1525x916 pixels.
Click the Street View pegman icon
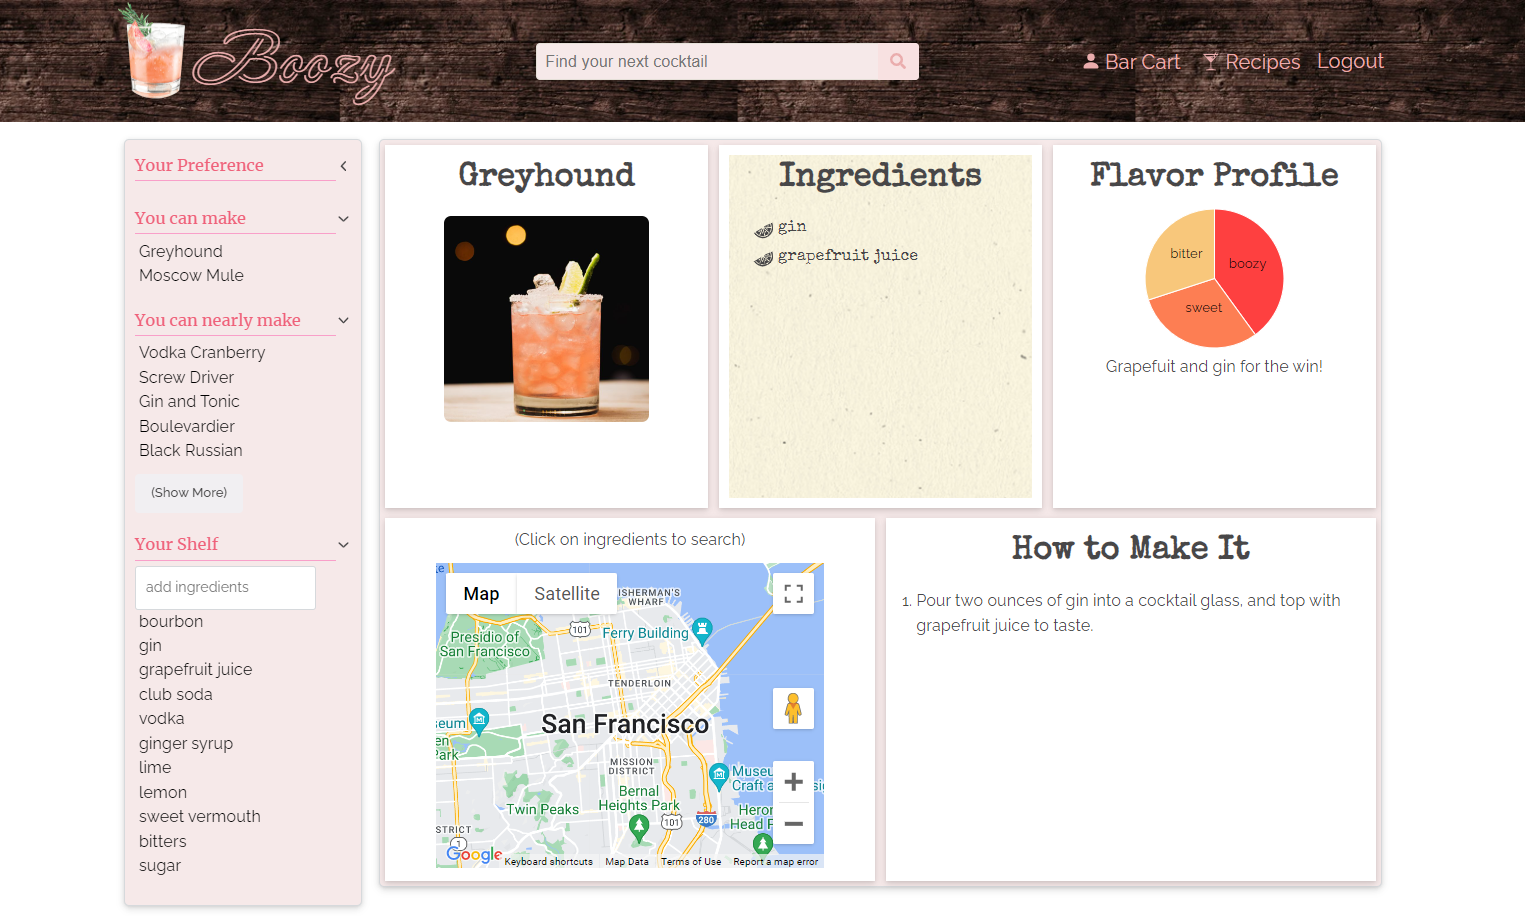pyautogui.click(x=793, y=709)
